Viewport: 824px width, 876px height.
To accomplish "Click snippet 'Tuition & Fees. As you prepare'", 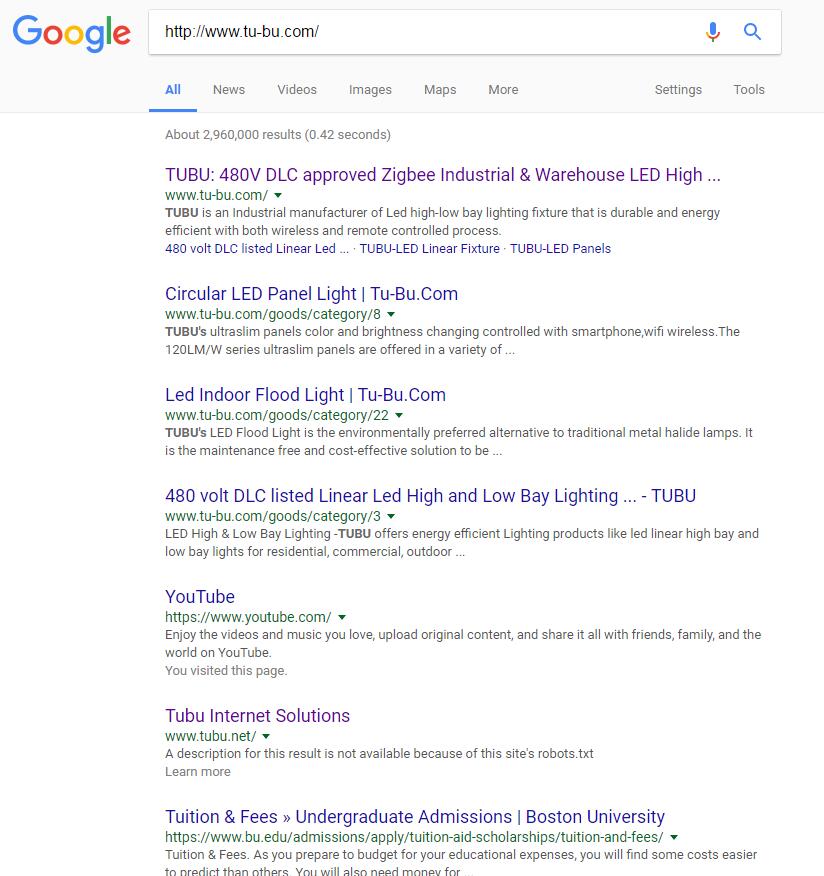I will (x=461, y=862).
